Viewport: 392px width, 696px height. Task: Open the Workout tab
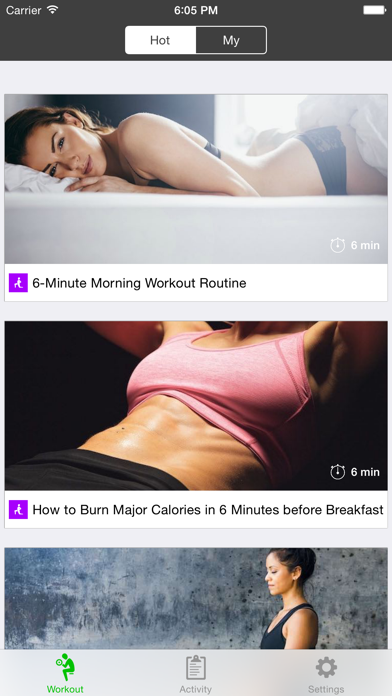pos(65,673)
